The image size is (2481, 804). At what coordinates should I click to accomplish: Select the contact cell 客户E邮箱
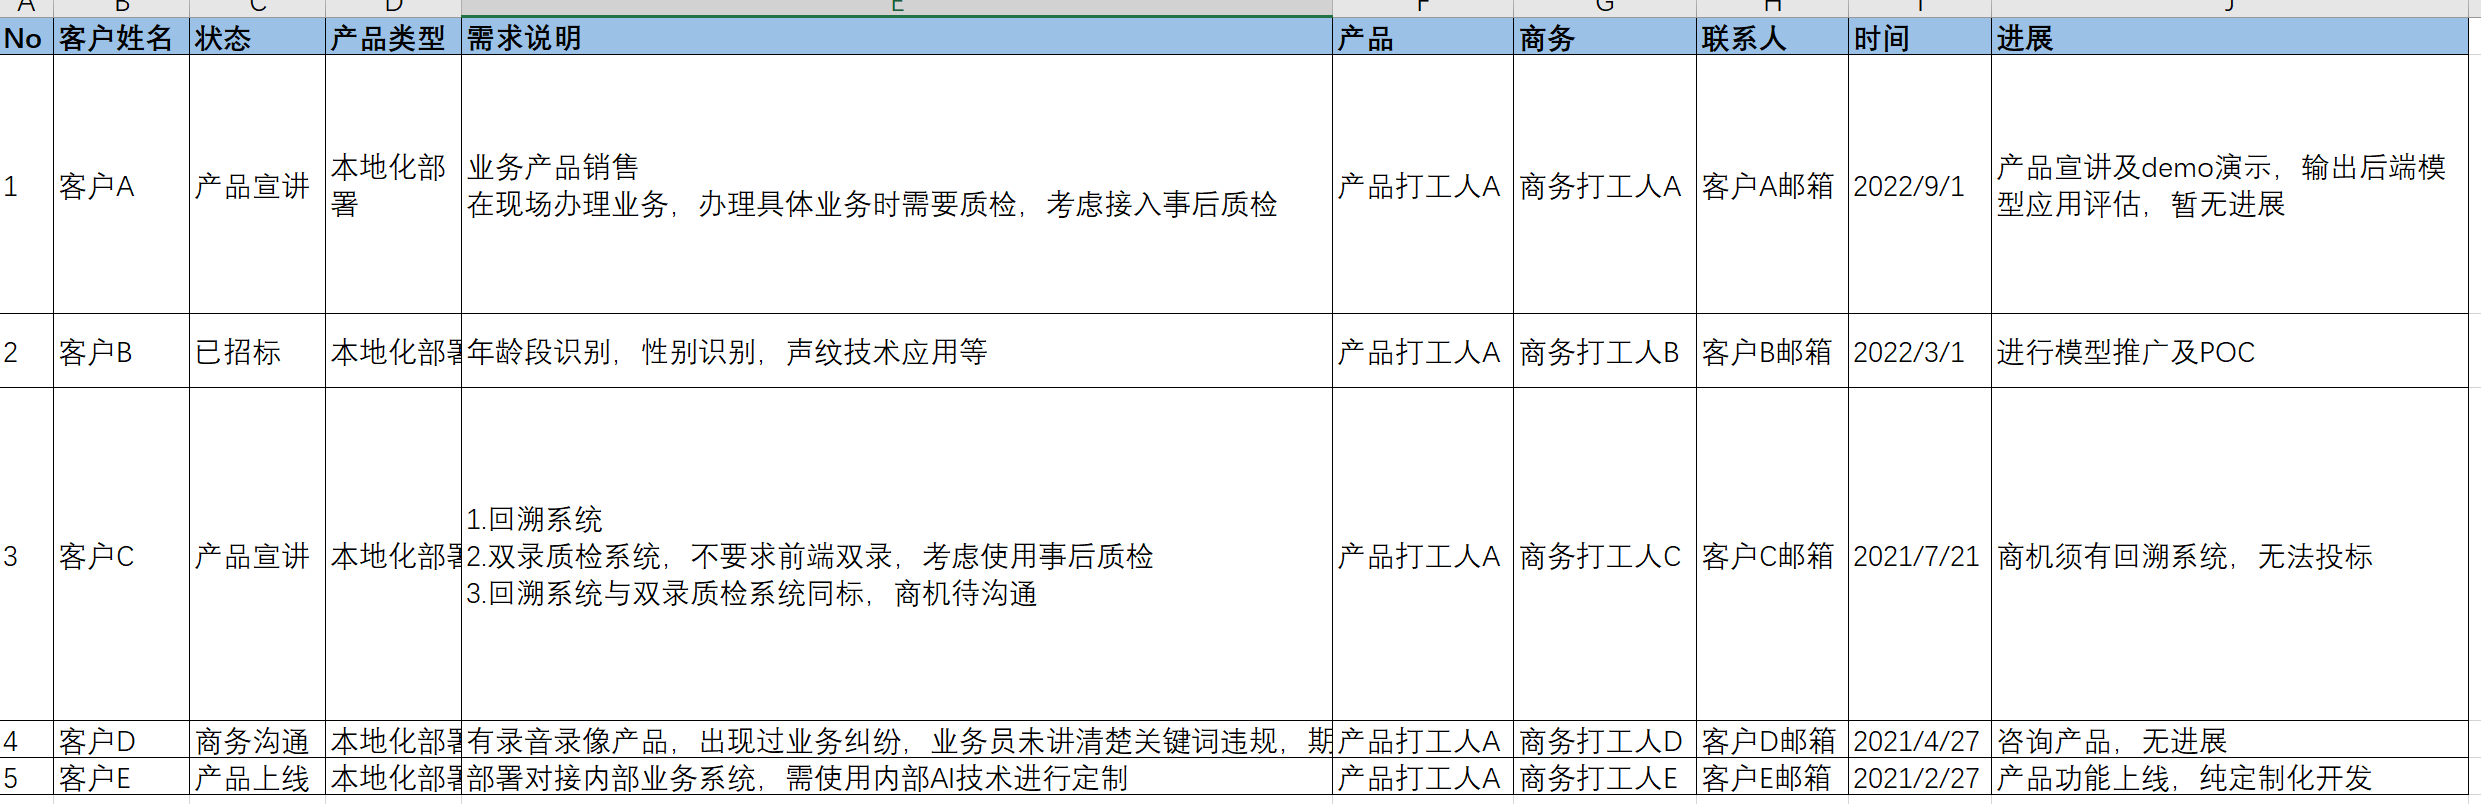click(x=1772, y=777)
